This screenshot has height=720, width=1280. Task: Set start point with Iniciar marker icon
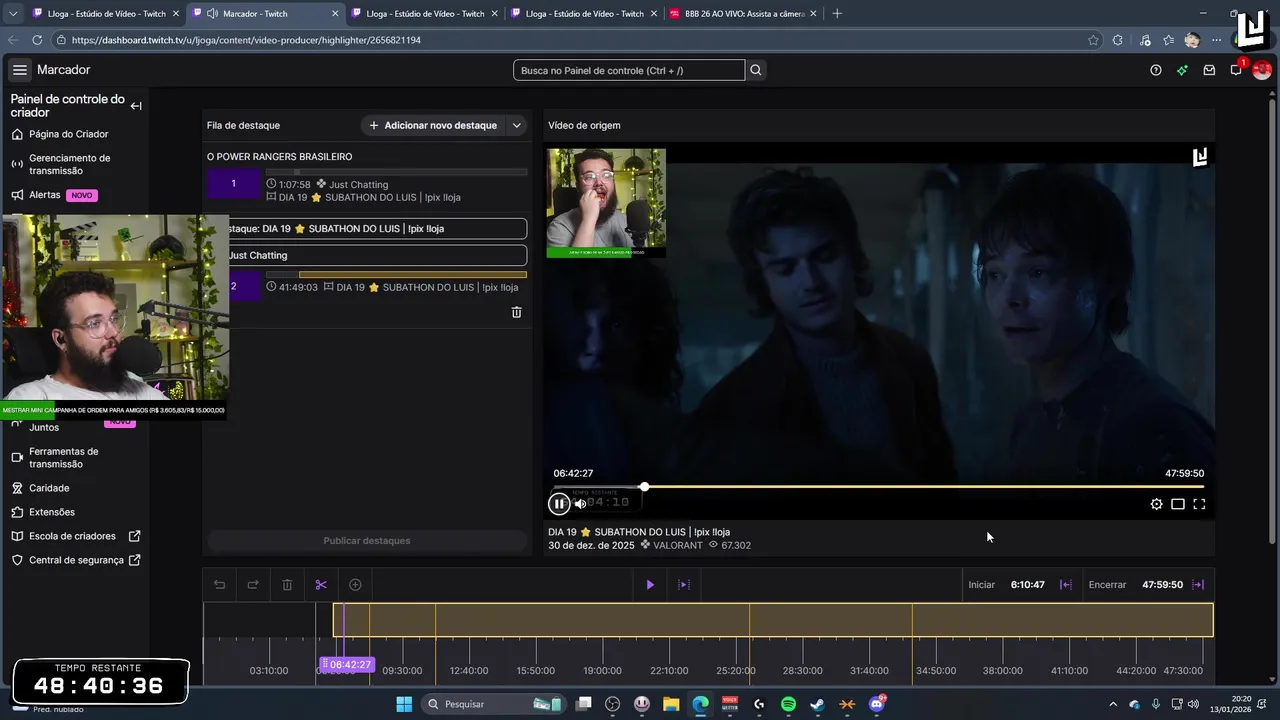pyautogui.click(x=1066, y=585)
